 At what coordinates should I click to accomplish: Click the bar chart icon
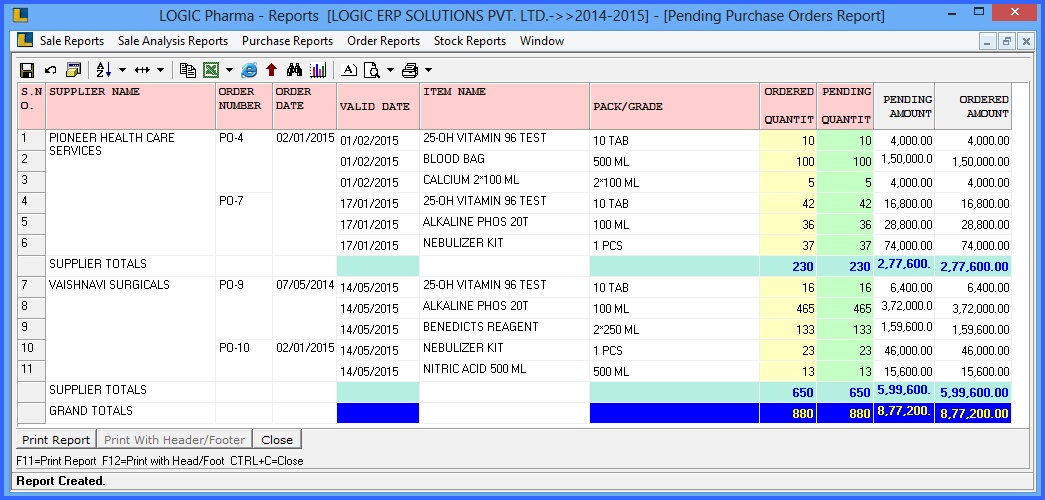(318, 69)
